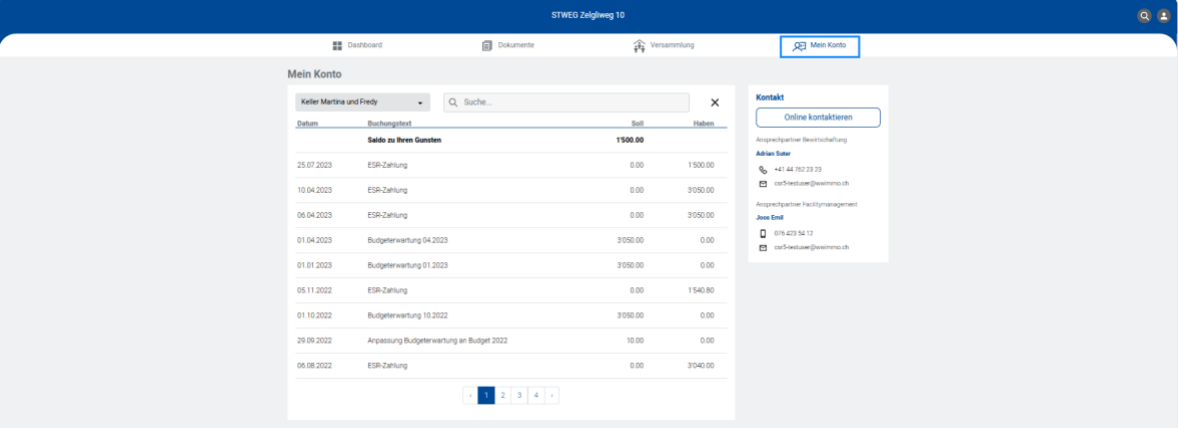This screenshot has height=428, width=1178.
Task: Go to the Dashboard tab
Action: [358, 46]
